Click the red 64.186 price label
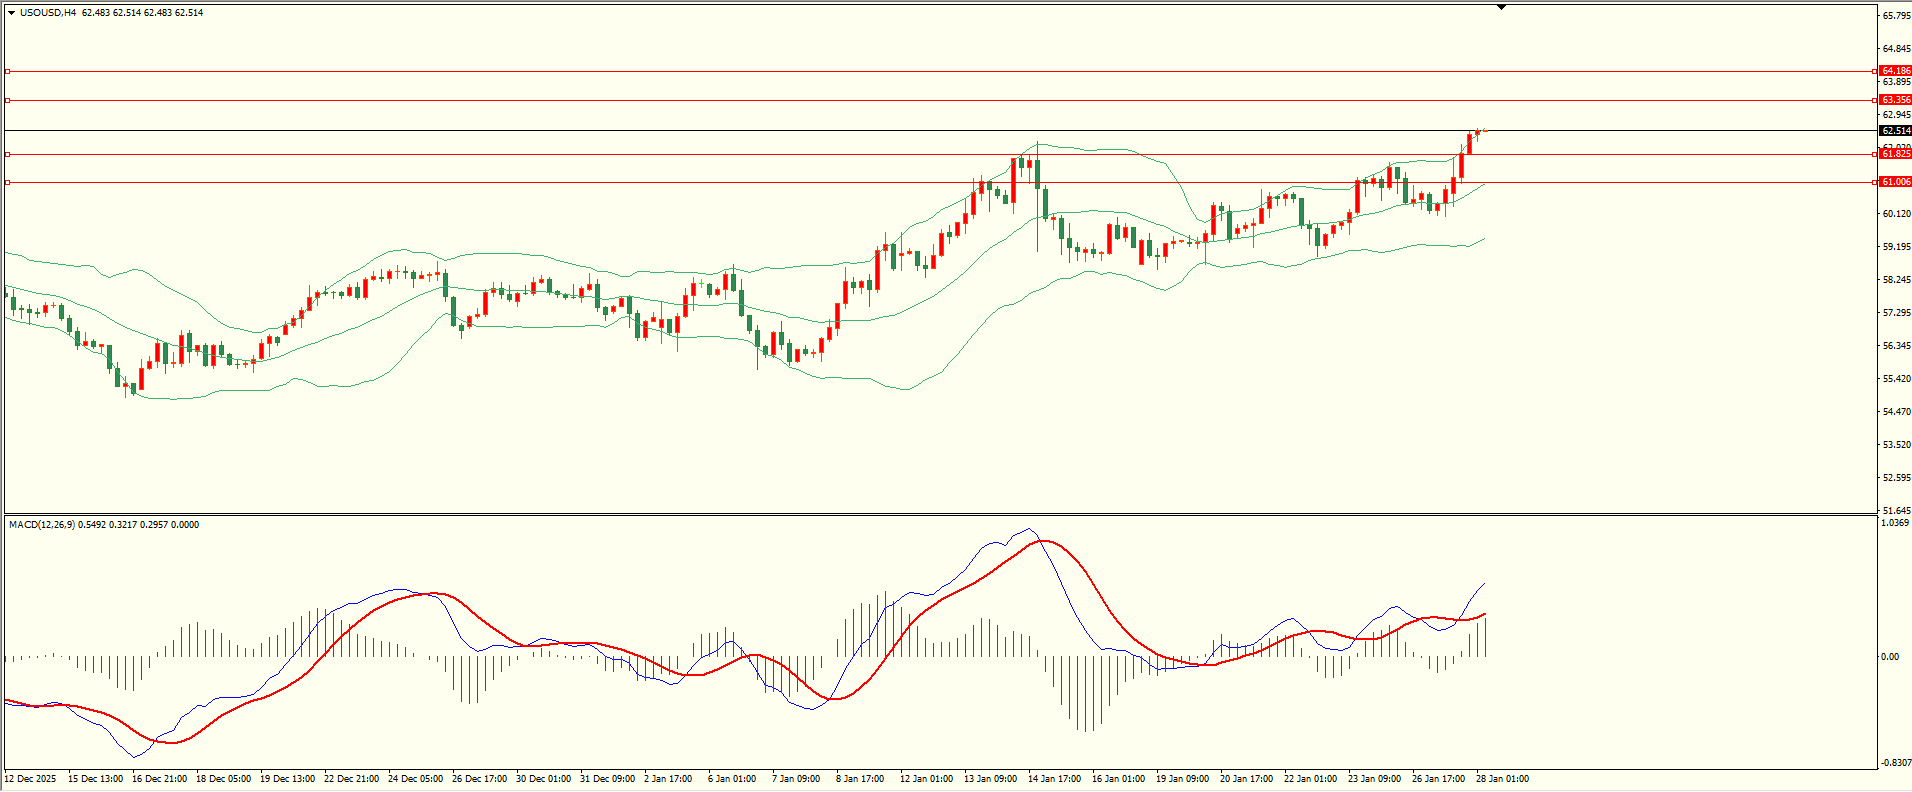 click(x=1895, y=71)
